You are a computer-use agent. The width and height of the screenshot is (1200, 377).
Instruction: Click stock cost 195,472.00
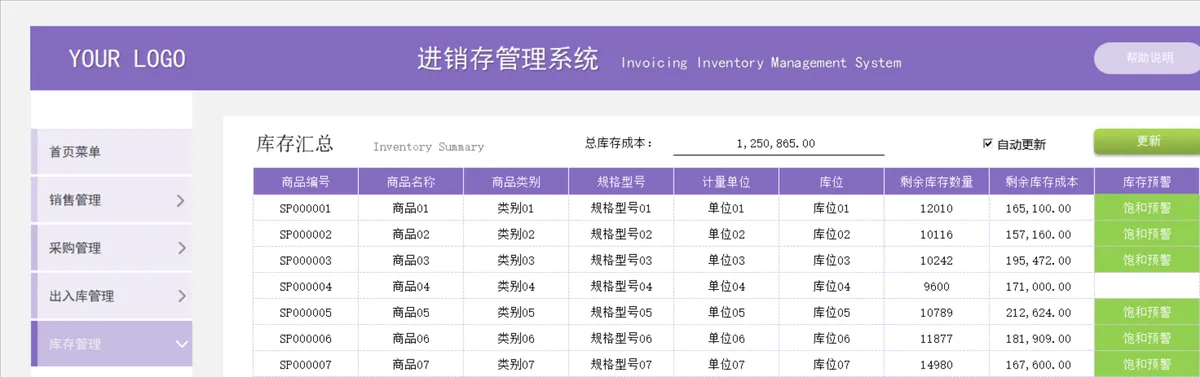click(1042, 260)
